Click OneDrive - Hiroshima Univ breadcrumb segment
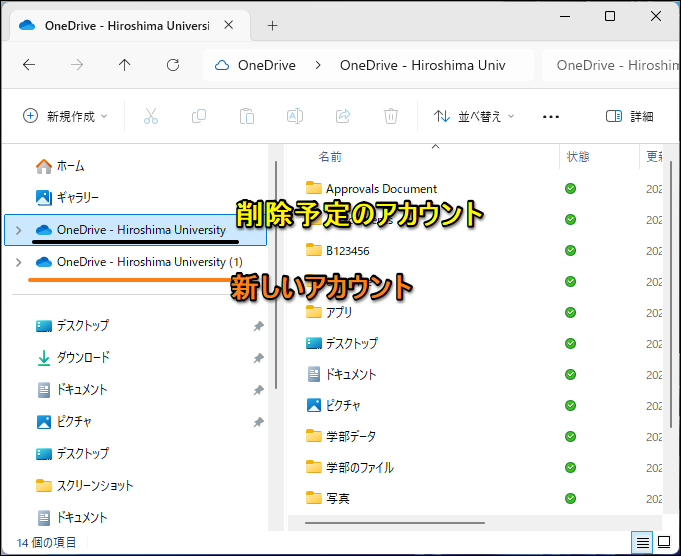The height and width of the screenshot is (556, 681). 423,65
